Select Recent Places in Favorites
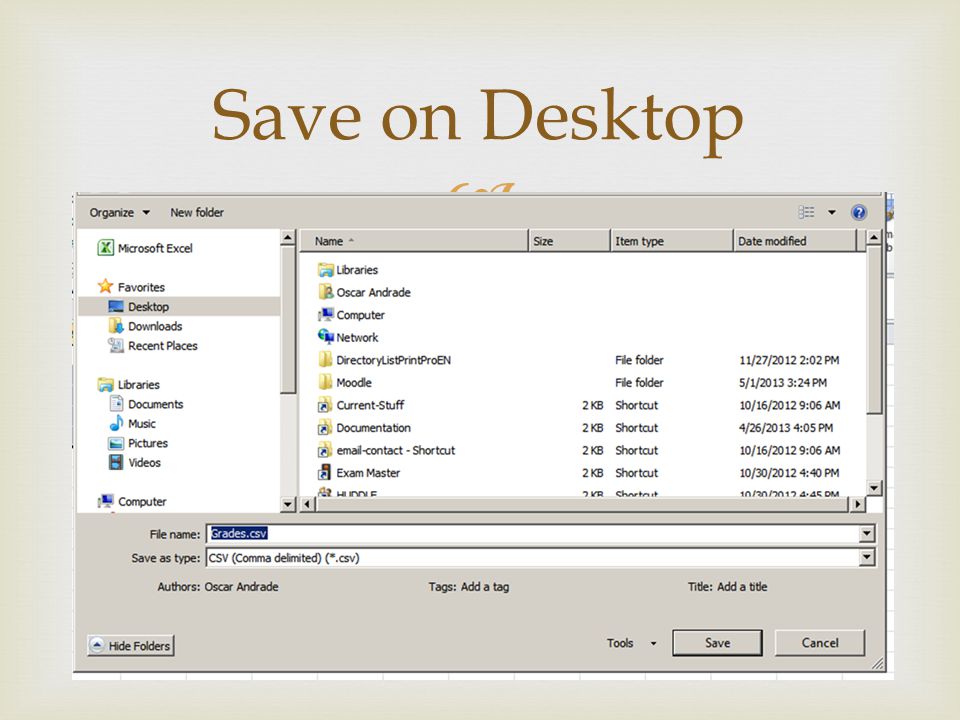Viewport: 960px width, 720px height. click(163, 346)
